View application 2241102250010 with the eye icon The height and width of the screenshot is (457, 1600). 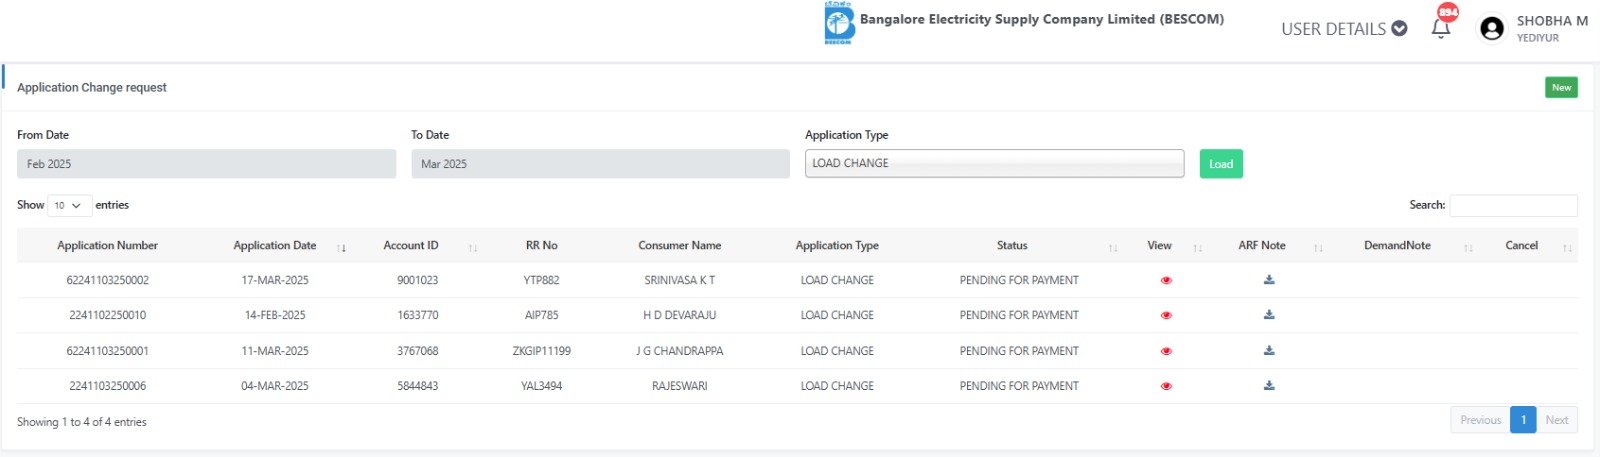(x=1166, y=316)
